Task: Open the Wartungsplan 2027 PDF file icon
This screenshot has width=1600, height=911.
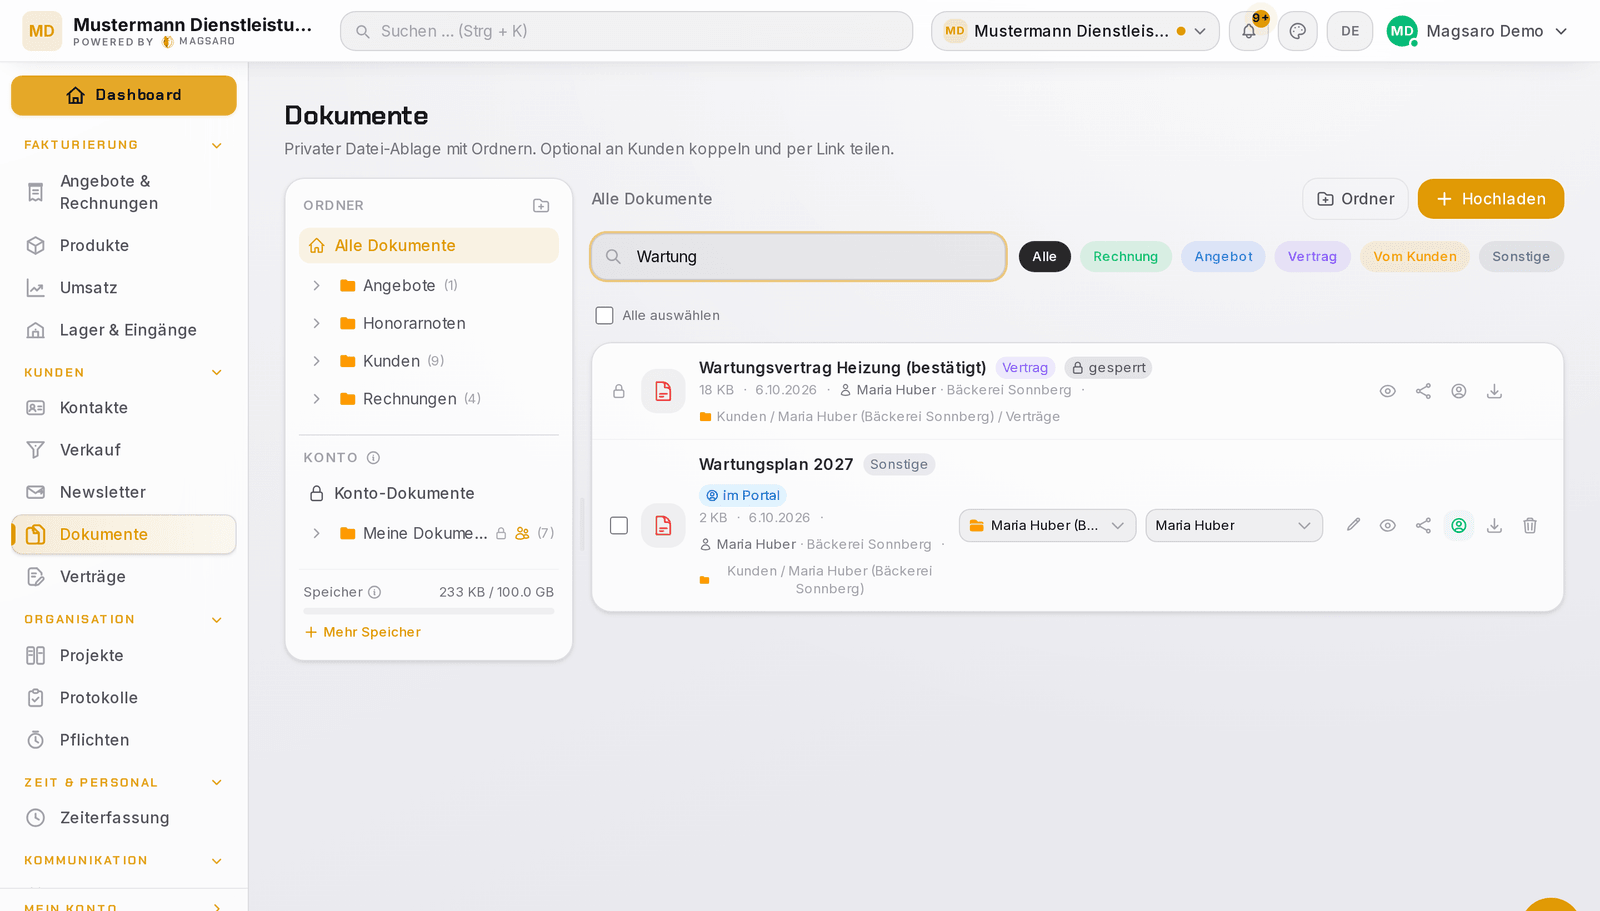Action: 663,525
